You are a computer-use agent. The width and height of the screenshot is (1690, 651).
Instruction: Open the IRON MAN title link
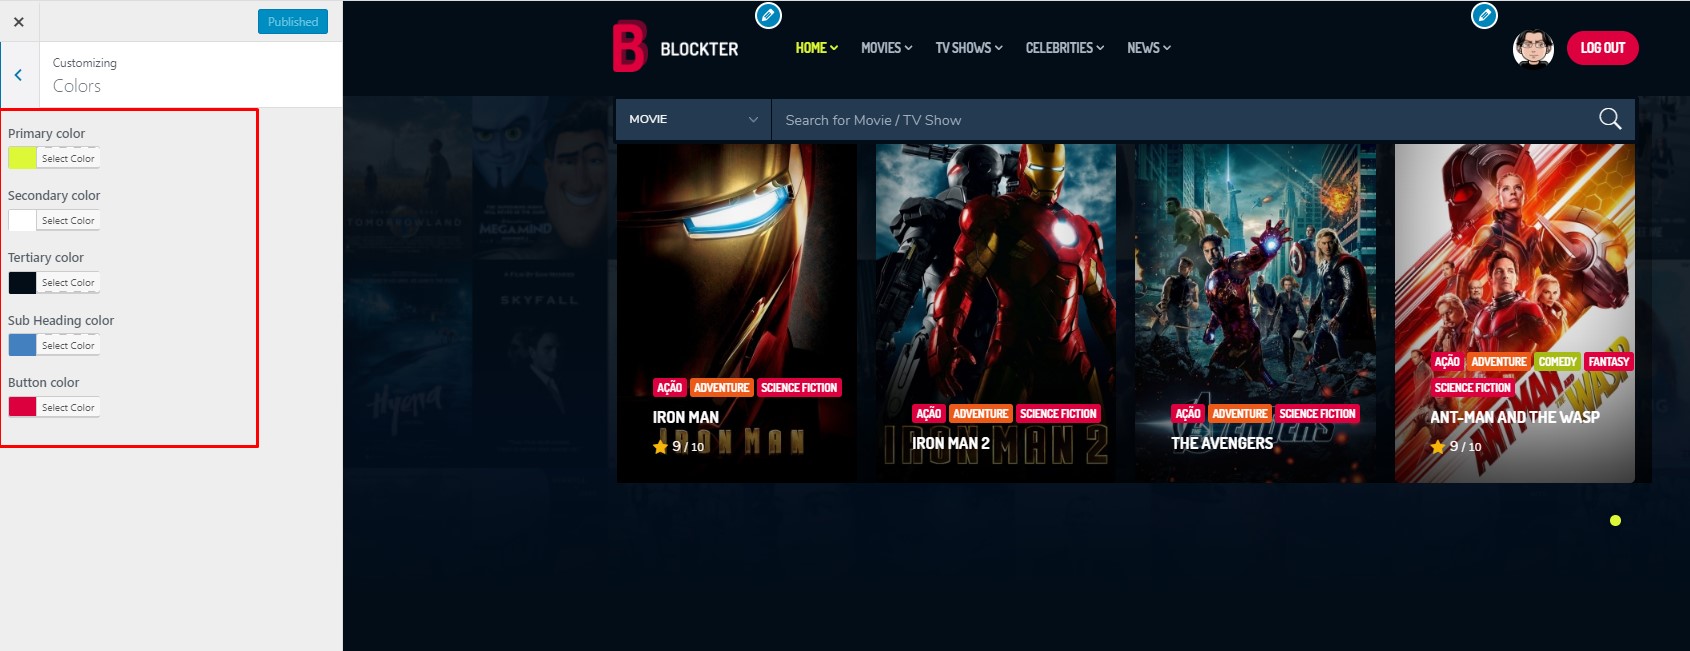[686, 417]
